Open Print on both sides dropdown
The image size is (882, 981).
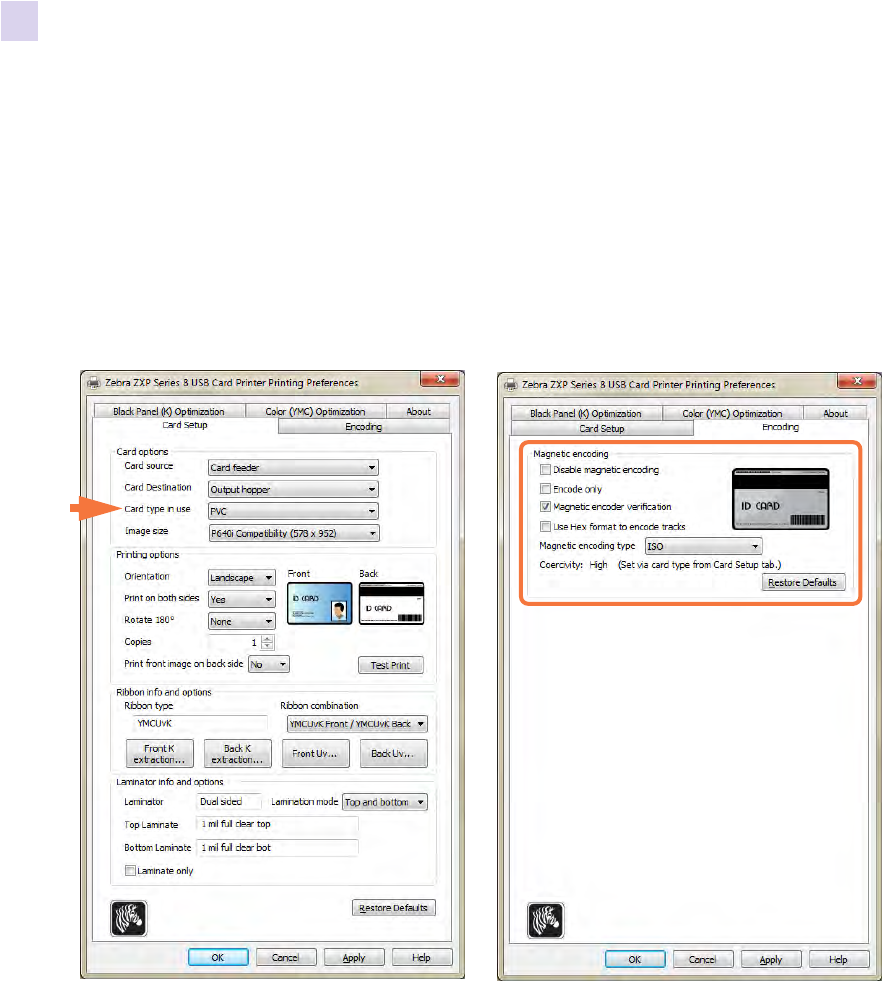(x=241, y=599)
